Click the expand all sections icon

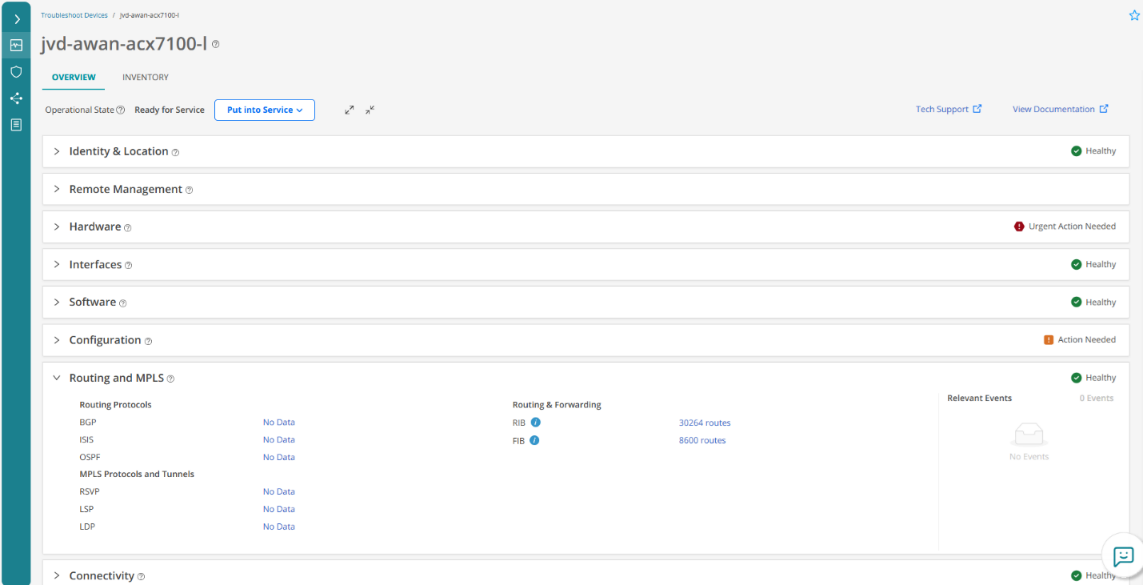(349, 110)
